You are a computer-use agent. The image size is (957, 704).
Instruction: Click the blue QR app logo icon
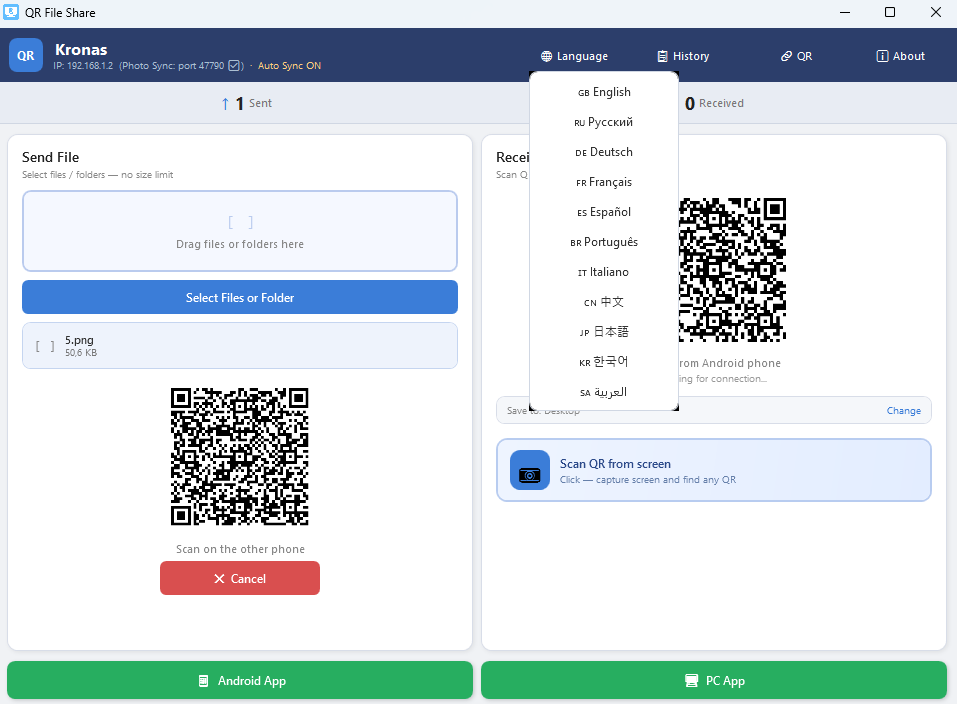(25, 55)
